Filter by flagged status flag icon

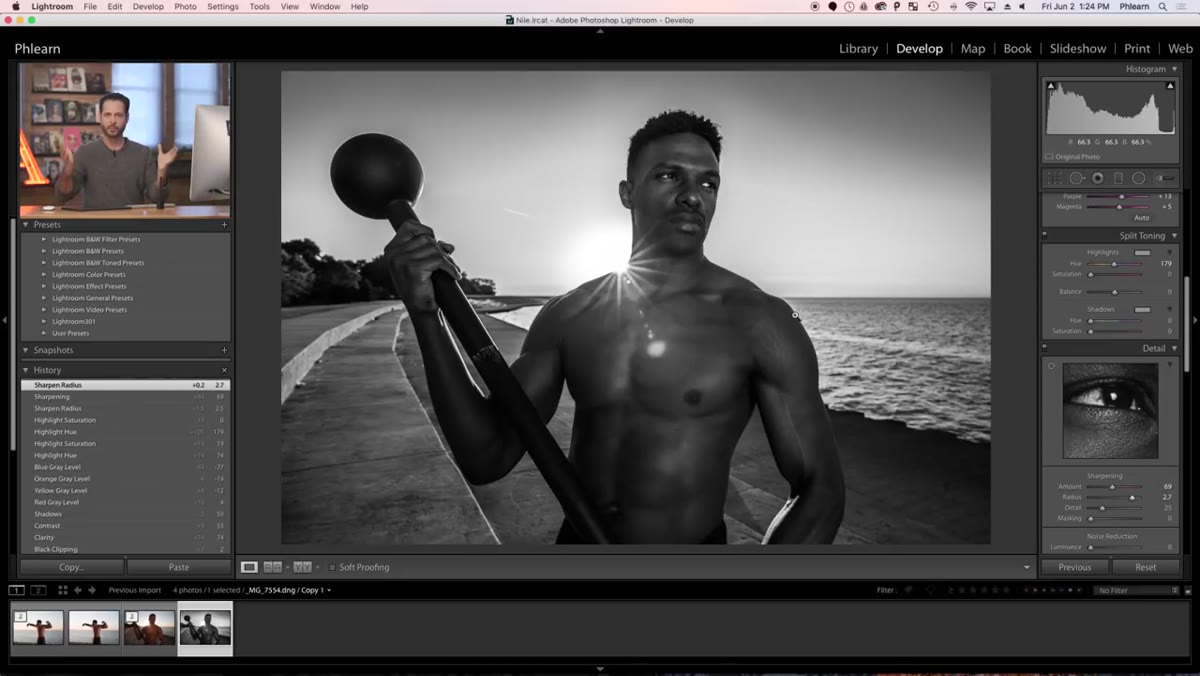tap(909, 590)
